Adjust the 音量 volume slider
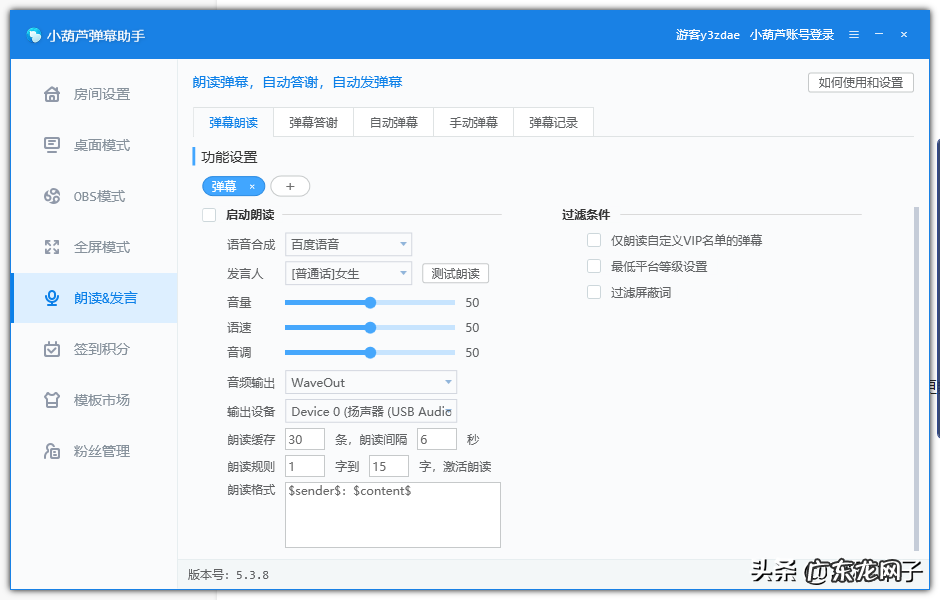Viewport: 940px width, 600px height. click(370, 302)
